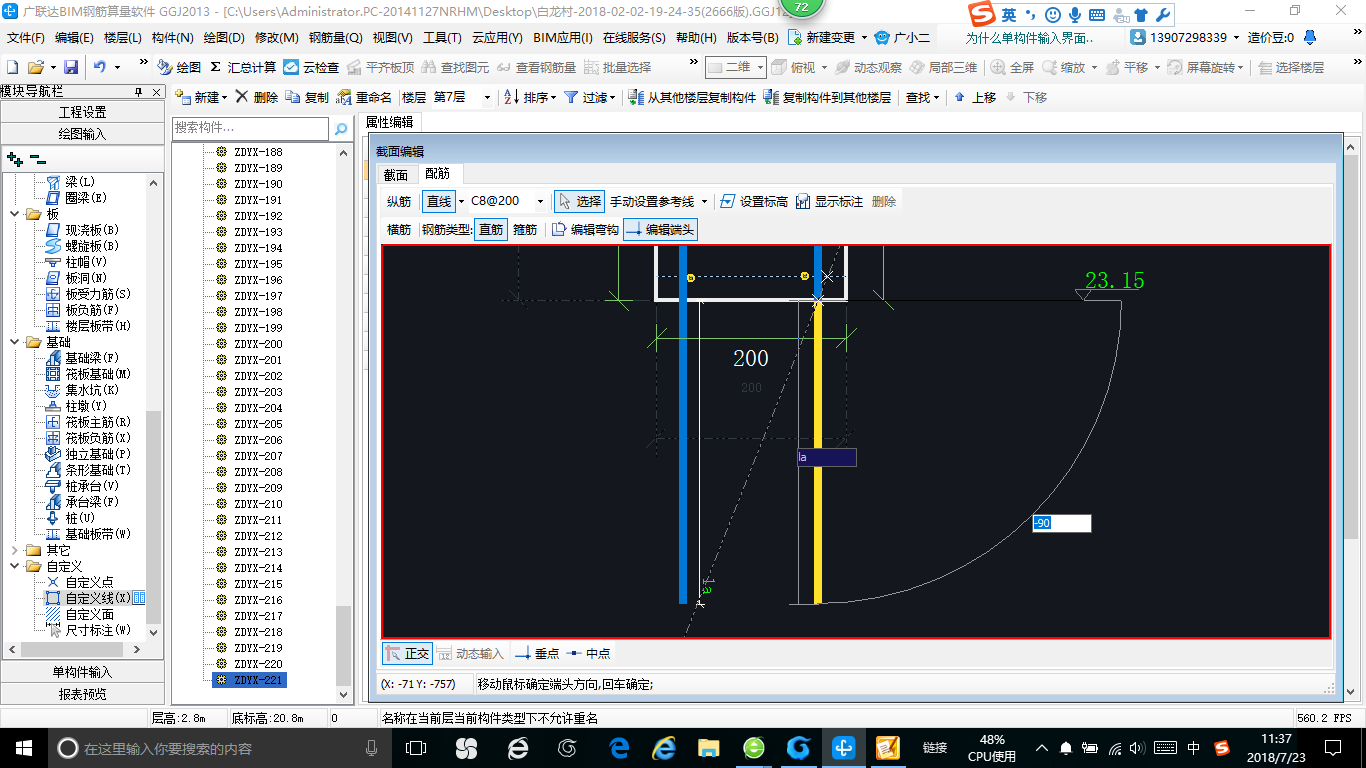
Task: Start 云检查 cloud check
Action: 311,67
